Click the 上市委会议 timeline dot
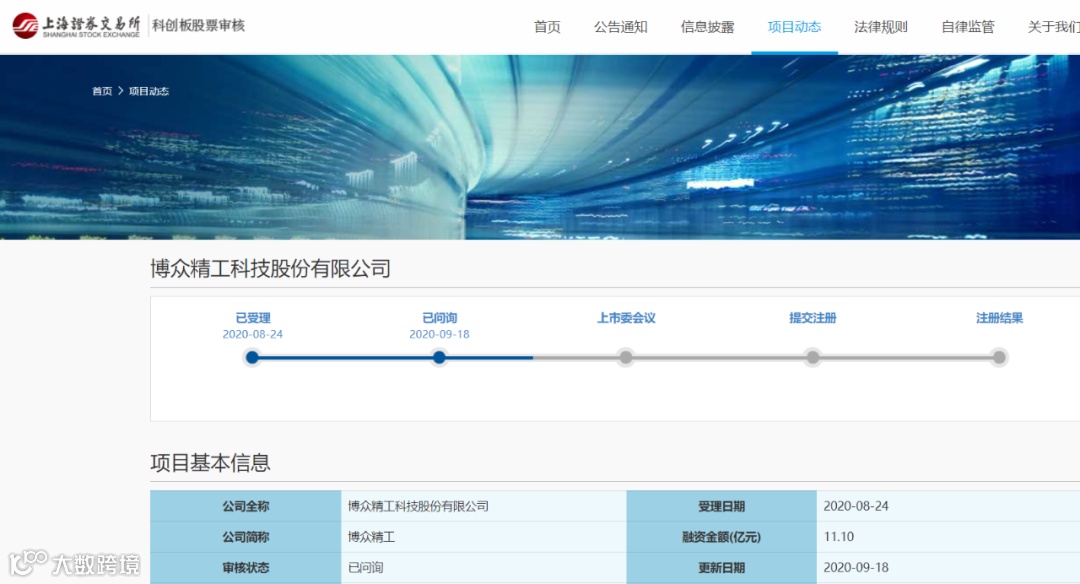 click(625, 357)
